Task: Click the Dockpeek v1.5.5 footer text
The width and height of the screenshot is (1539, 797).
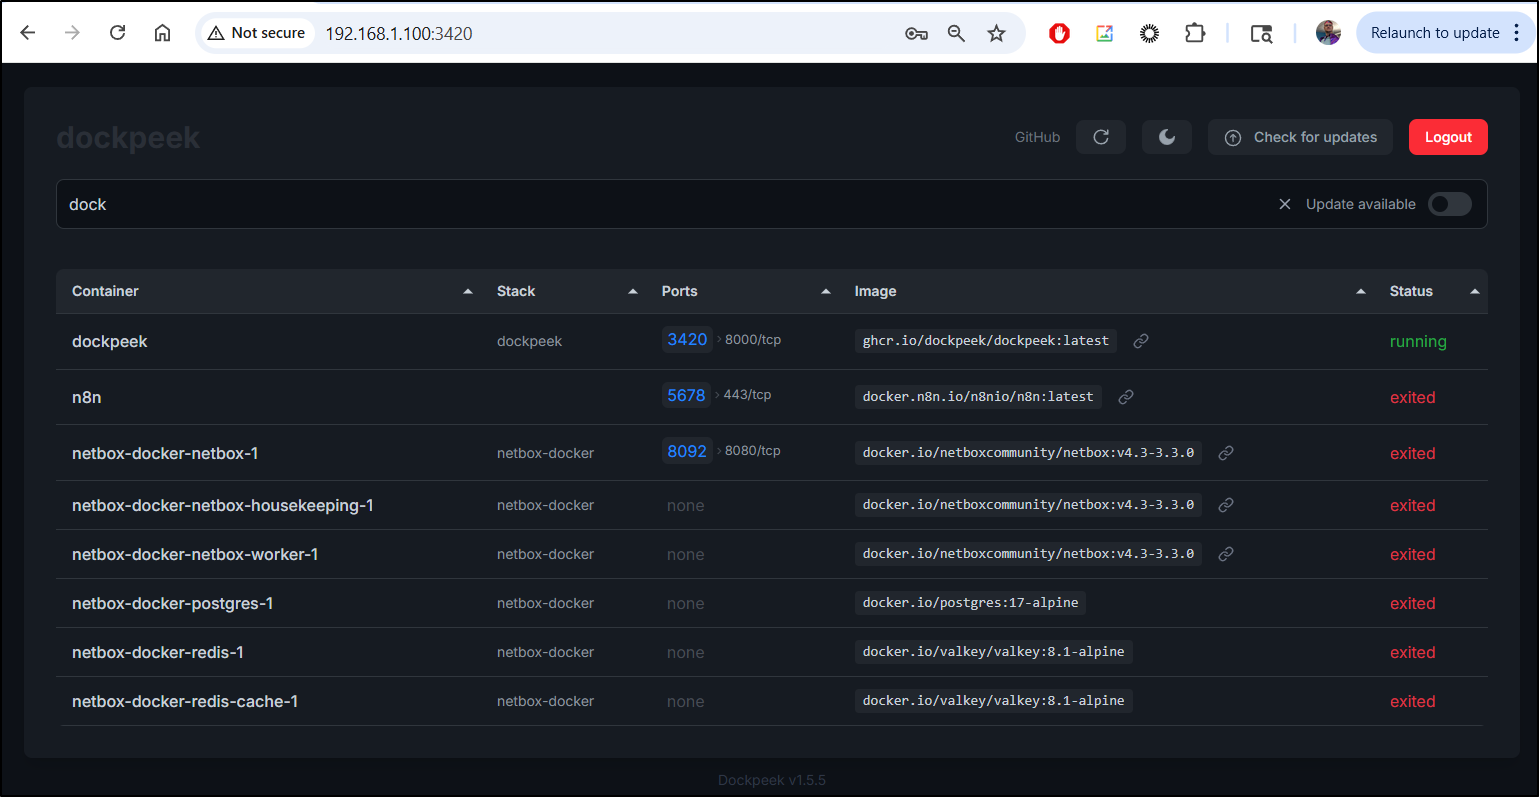Action: click(x=772, y=780)
